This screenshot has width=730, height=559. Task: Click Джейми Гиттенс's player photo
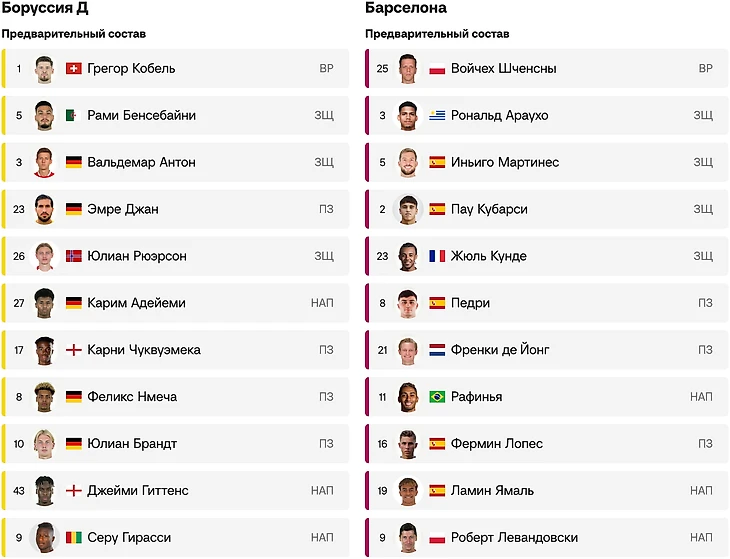pos(44,491)
